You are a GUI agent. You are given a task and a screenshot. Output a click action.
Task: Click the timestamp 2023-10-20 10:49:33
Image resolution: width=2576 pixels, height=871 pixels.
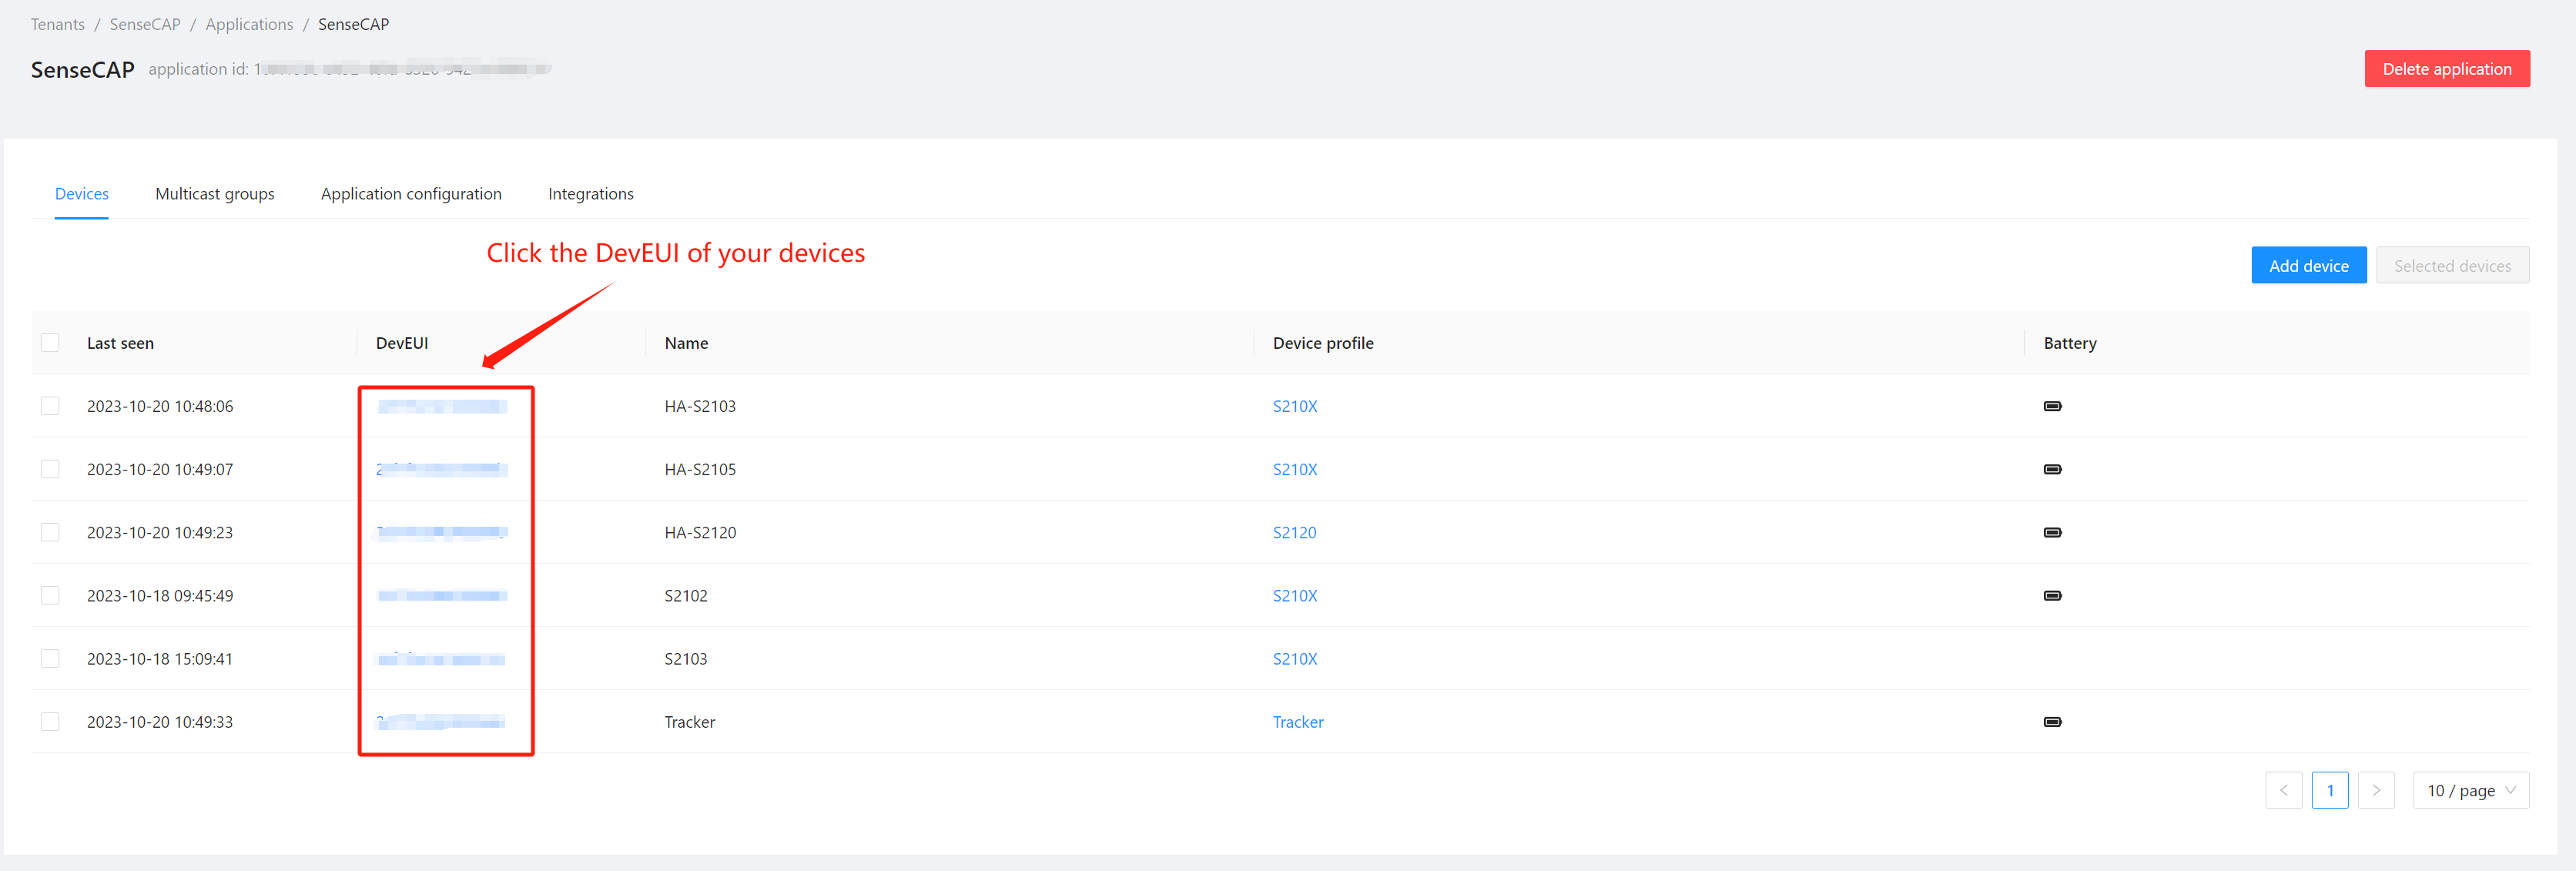160,721
